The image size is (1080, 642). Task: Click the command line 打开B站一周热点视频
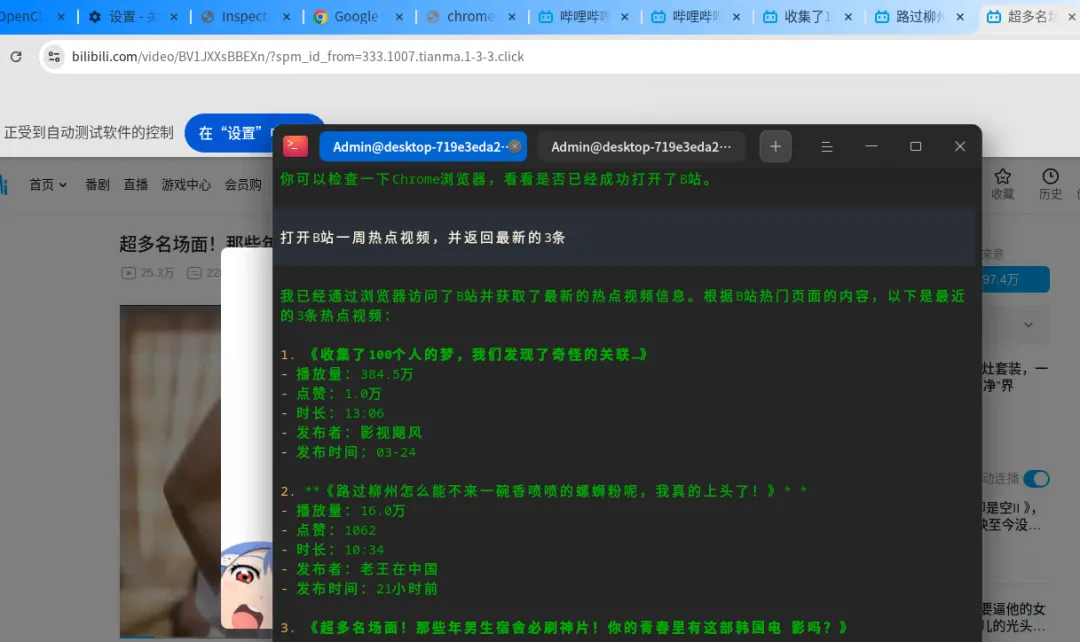click(423, 238)
